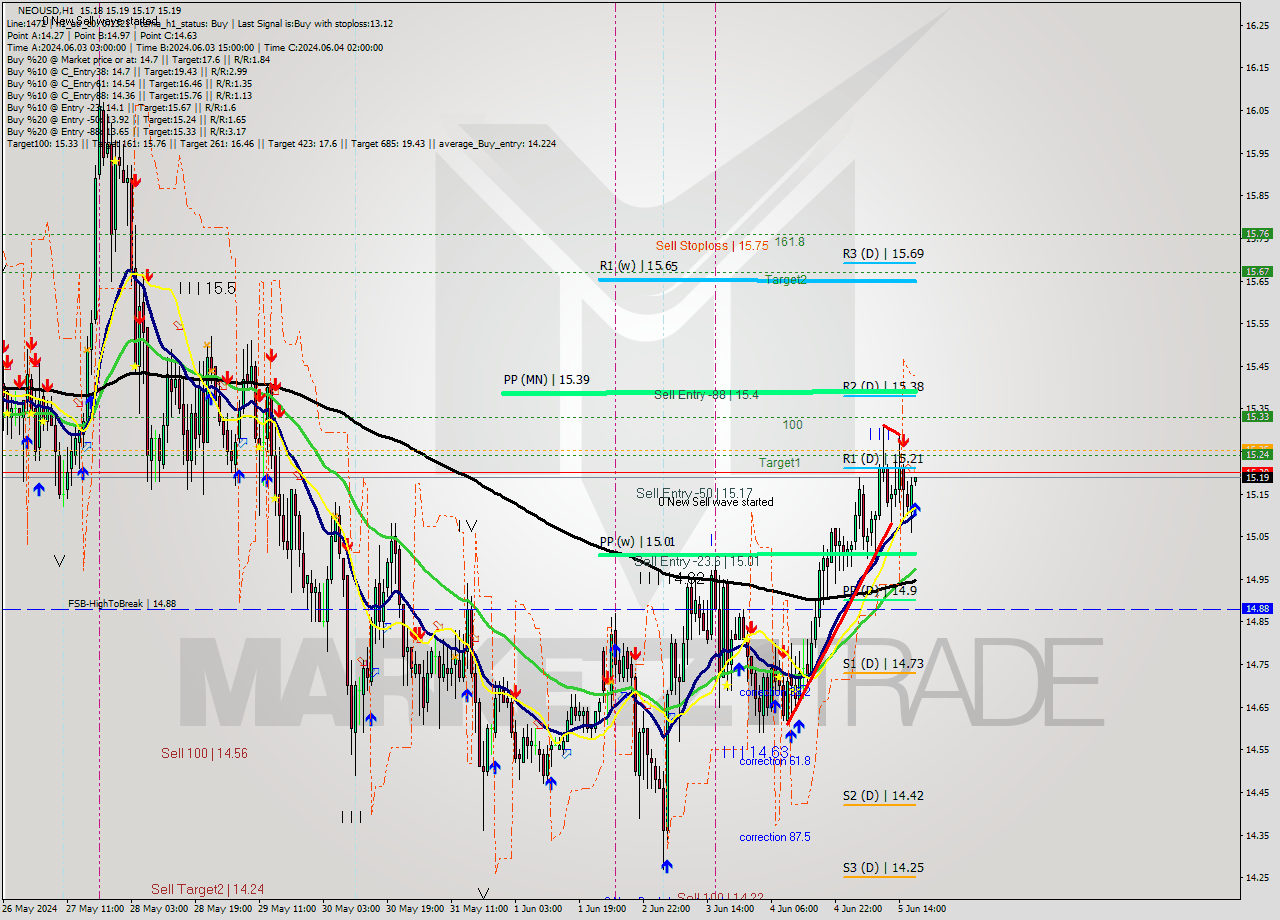Click the 'correction 61.8' label
This screenshot has height=920, width=1280.
pos(775,761)
